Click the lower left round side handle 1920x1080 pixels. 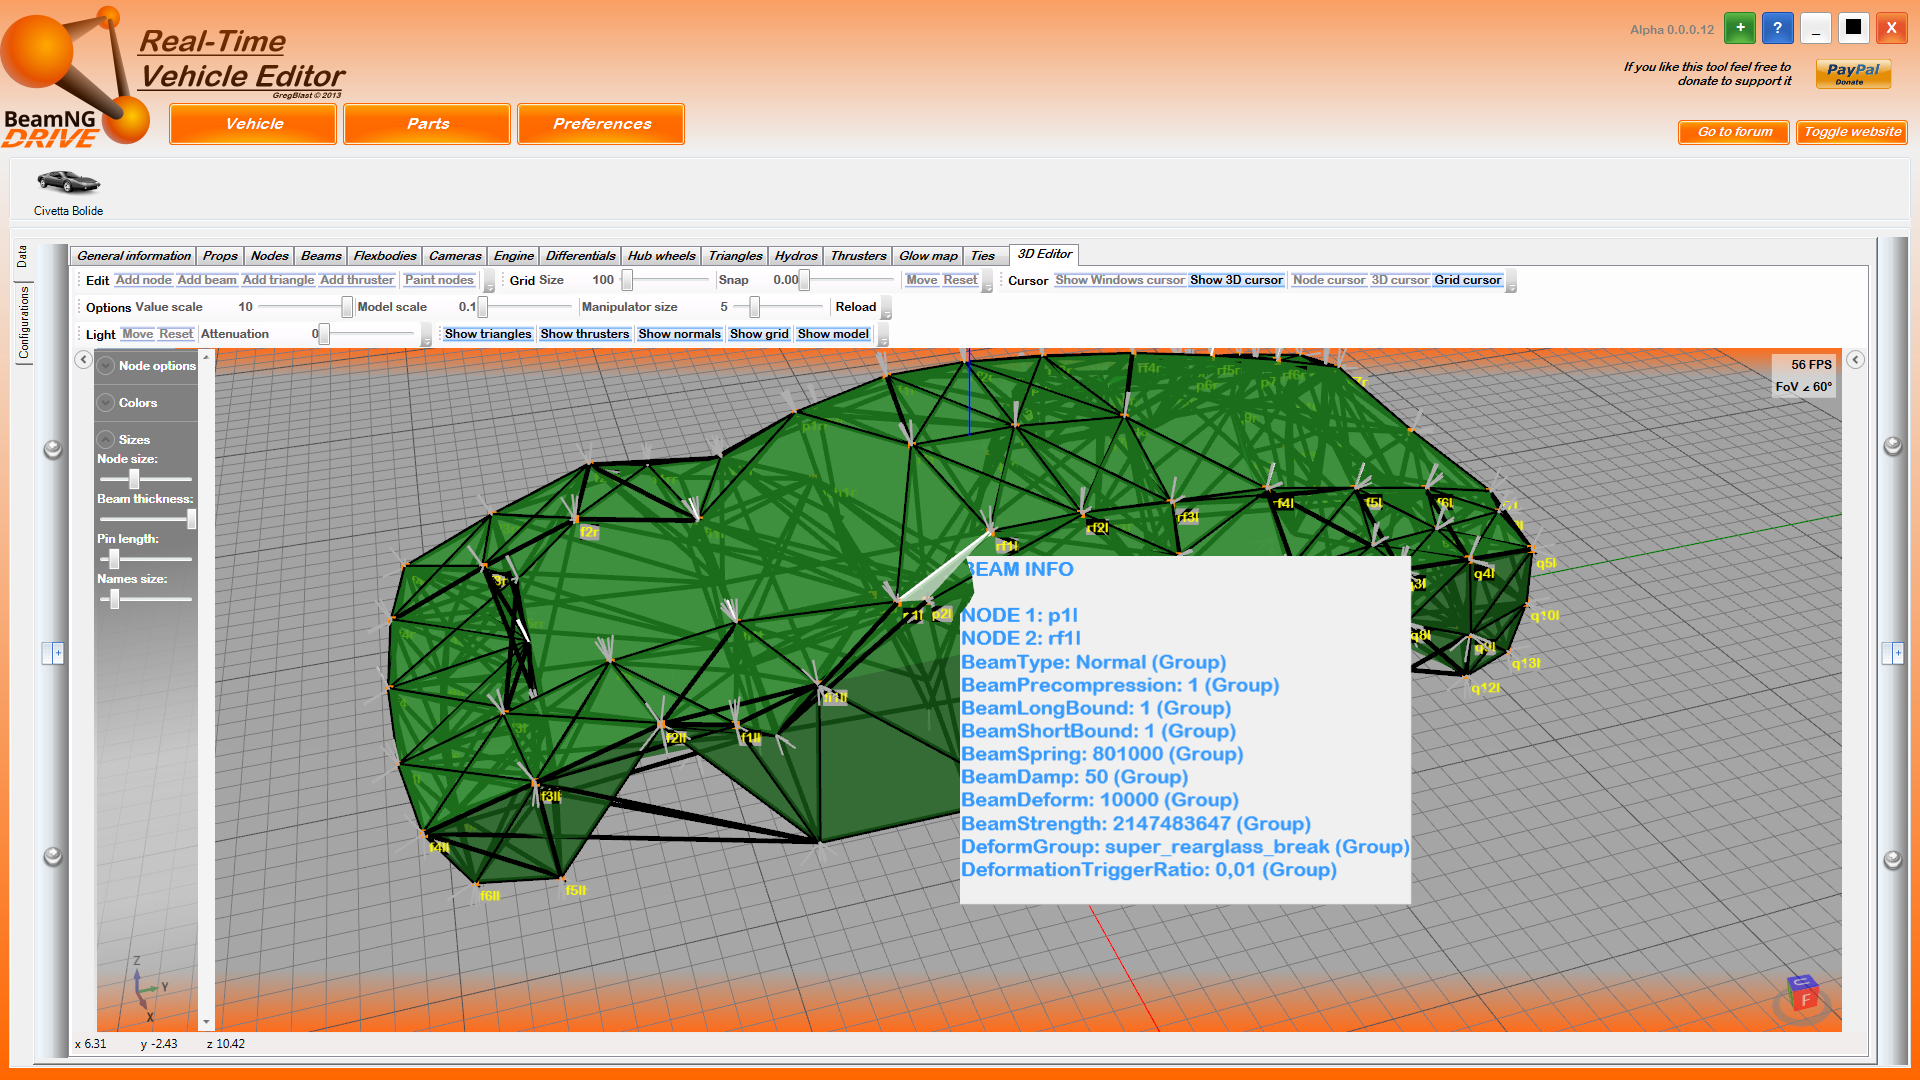(53, 856)
